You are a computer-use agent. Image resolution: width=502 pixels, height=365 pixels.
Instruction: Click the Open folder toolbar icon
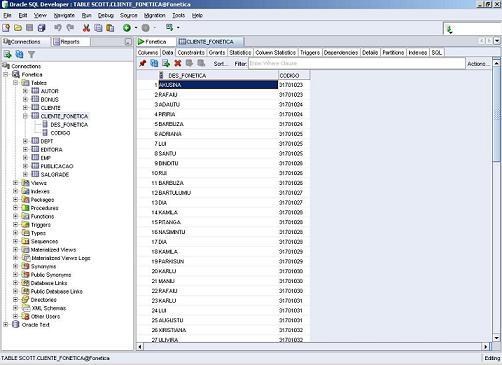pos(18,28)
